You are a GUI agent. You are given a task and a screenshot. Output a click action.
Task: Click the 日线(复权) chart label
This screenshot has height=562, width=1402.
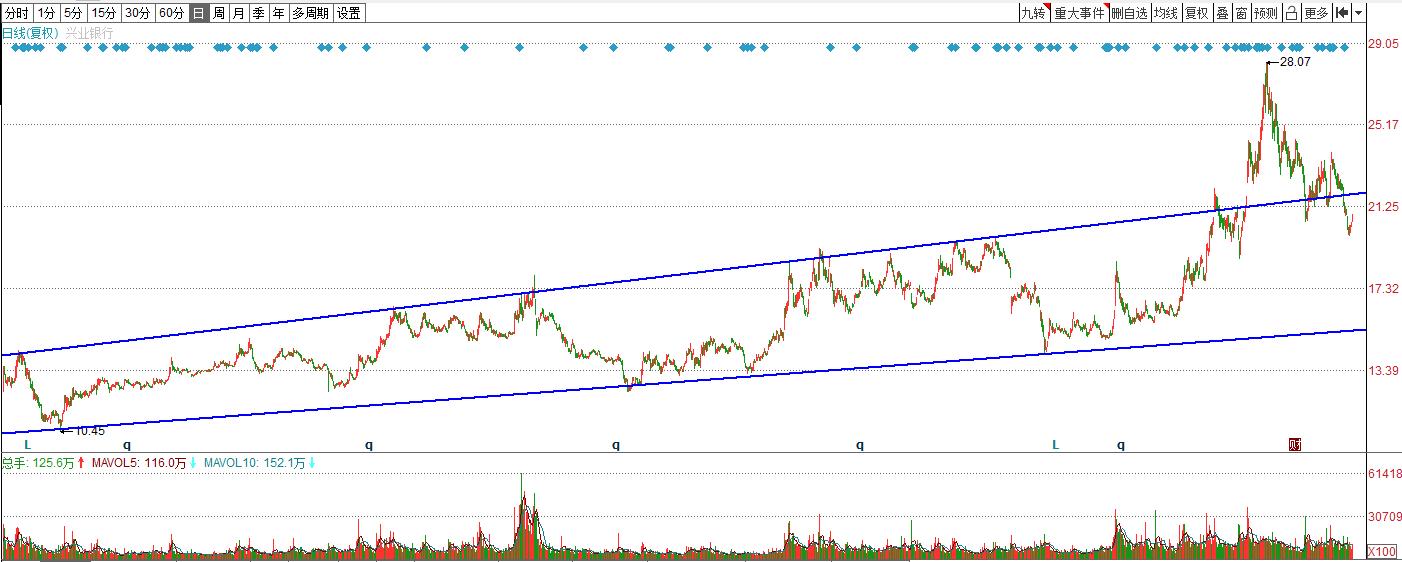tap(31, 33)
